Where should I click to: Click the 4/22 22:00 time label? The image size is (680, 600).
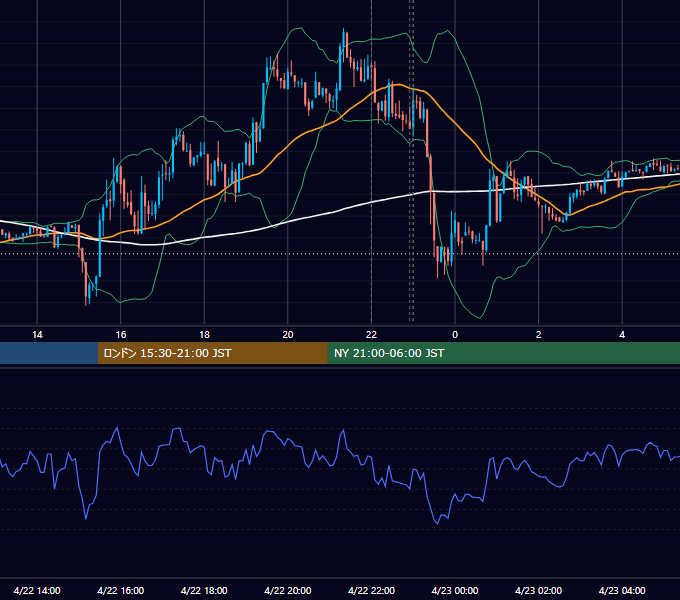tap(371, 590)
